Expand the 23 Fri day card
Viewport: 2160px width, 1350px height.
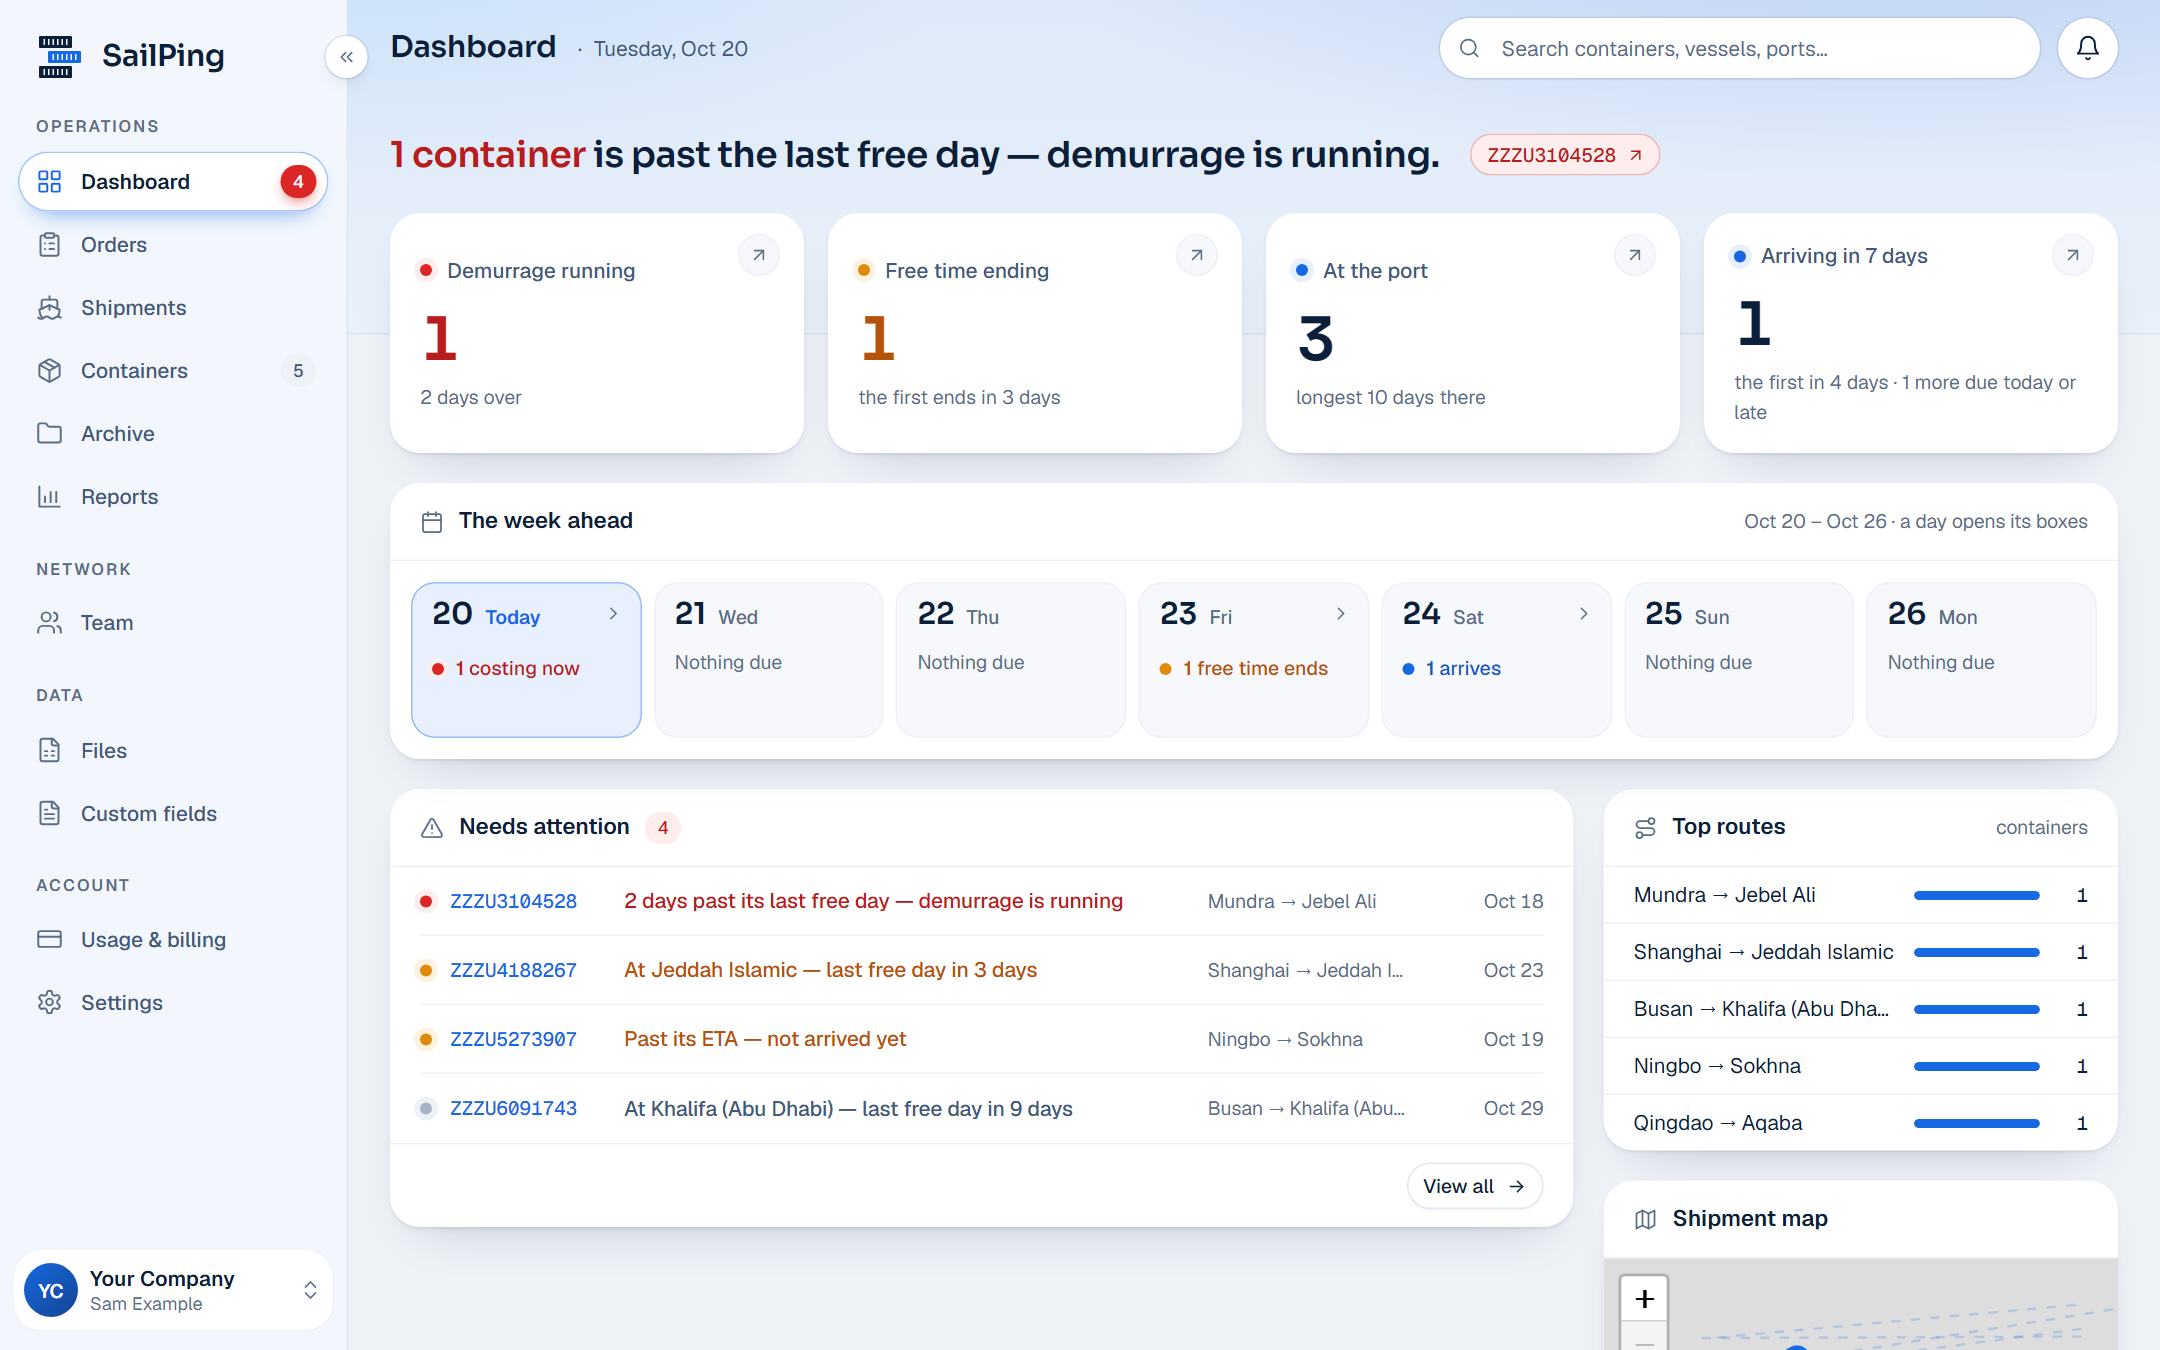[1253, 660]
